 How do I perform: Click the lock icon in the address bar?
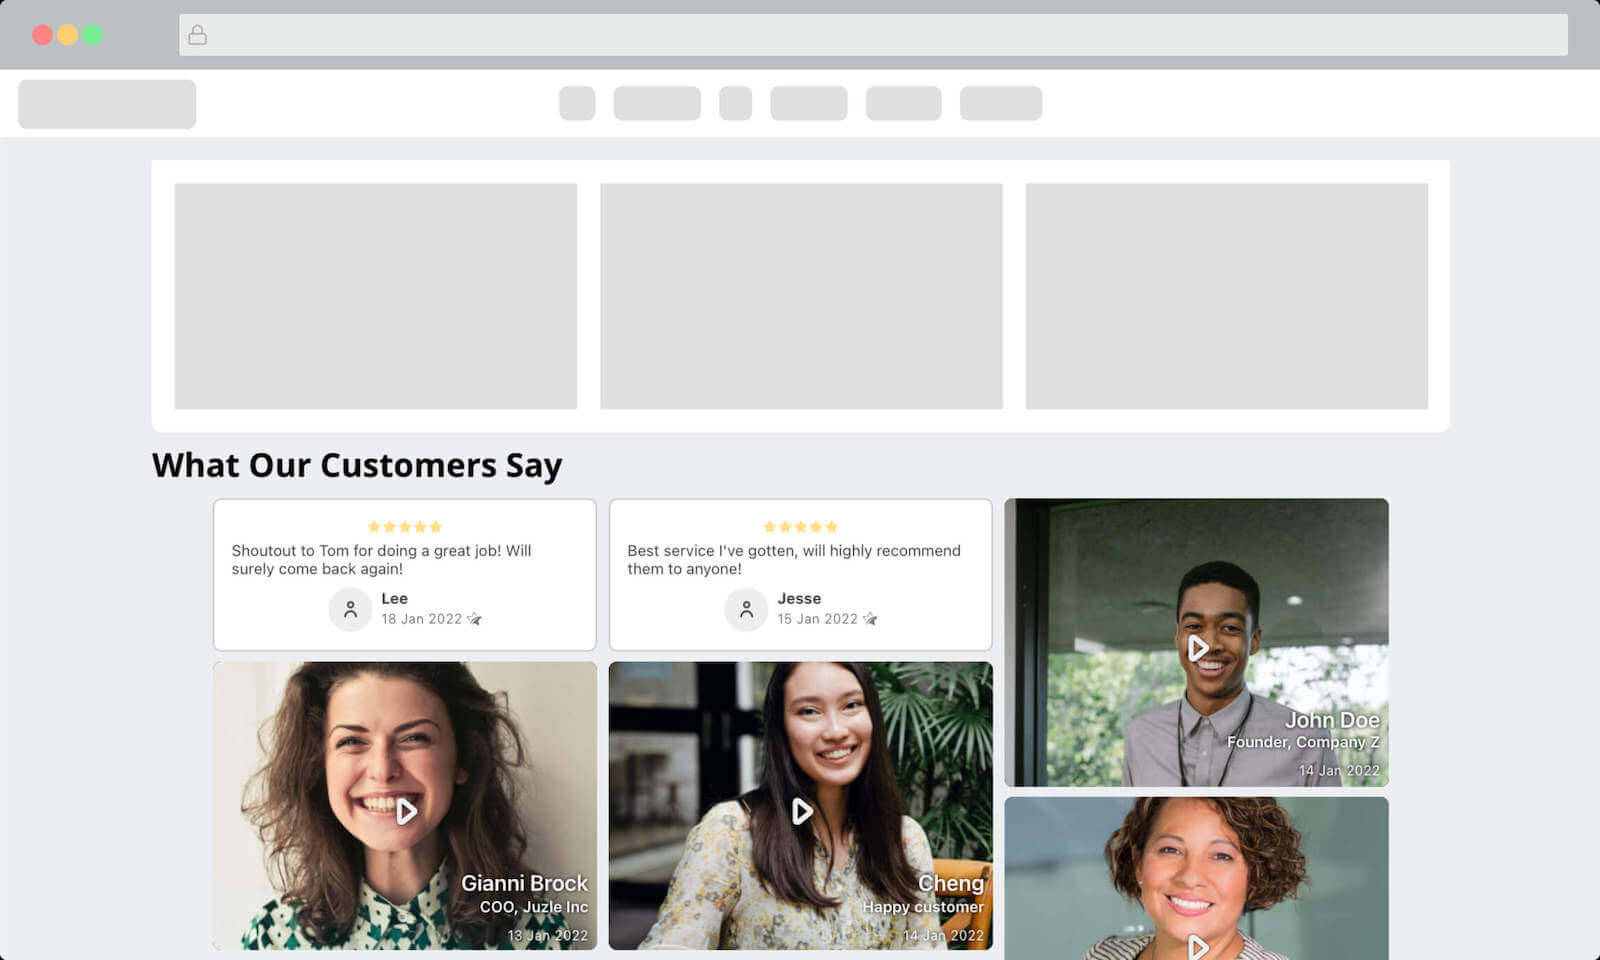197,33
